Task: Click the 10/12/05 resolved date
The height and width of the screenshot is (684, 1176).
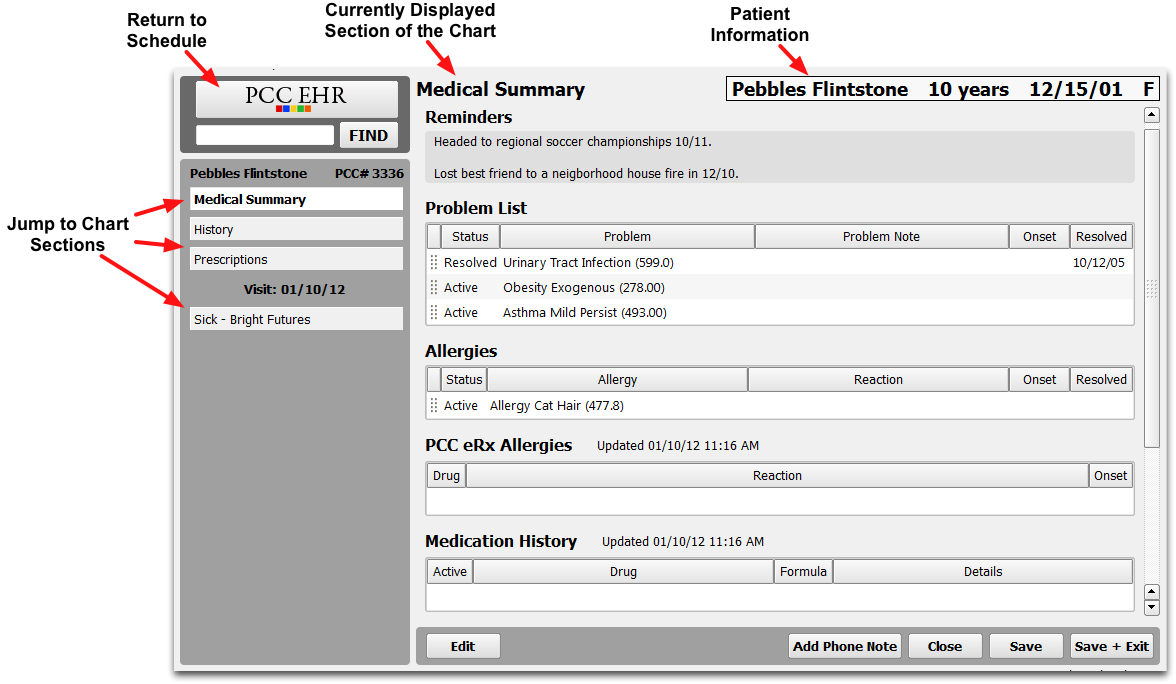Action: pyautogui.click(x=1098, y=262)
